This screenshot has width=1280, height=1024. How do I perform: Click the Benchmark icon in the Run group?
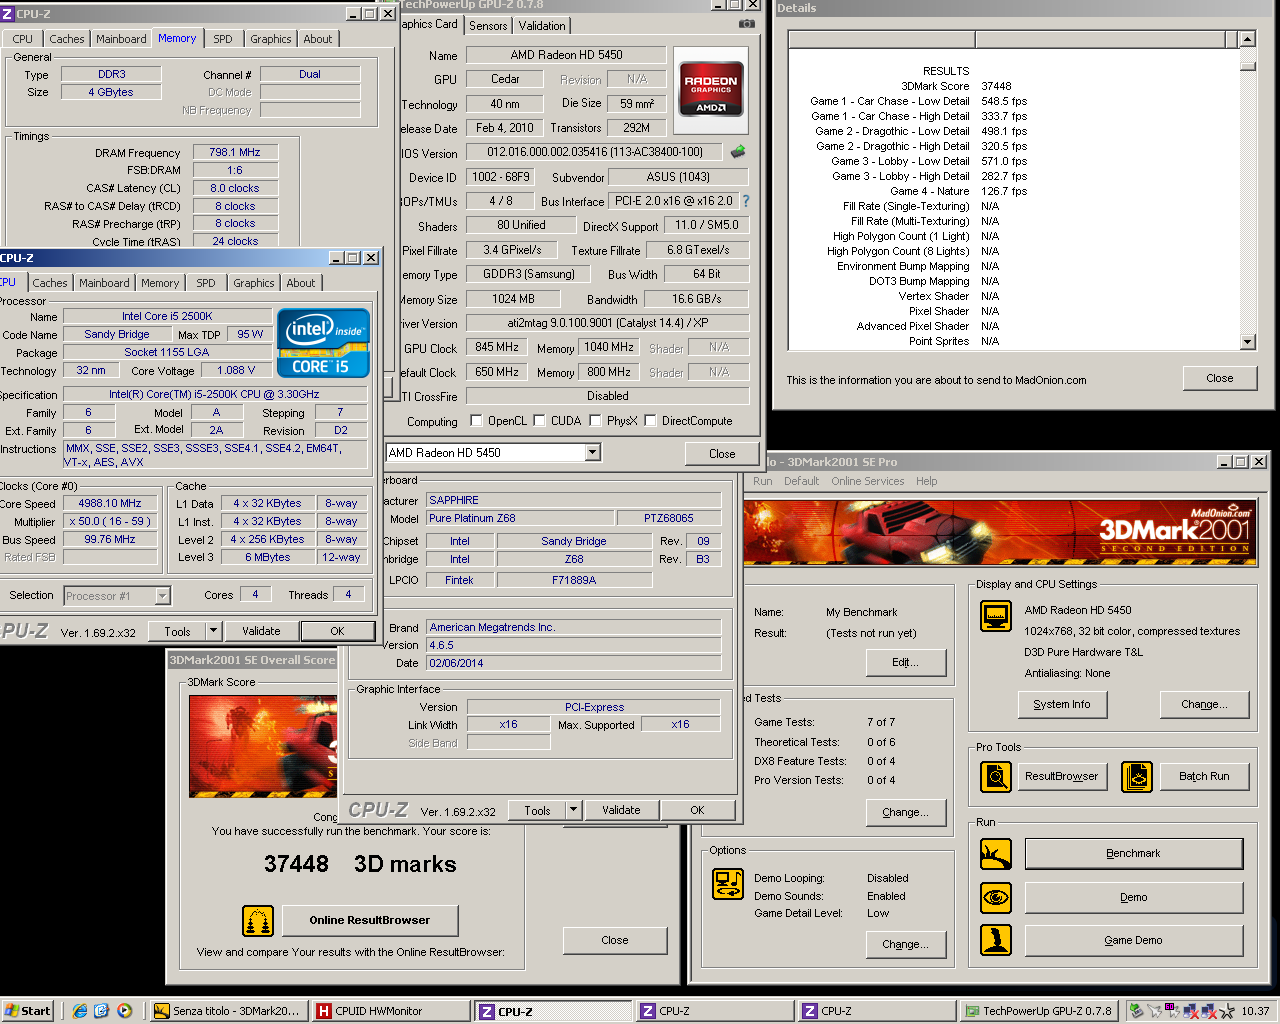click(x=996, y=854)
